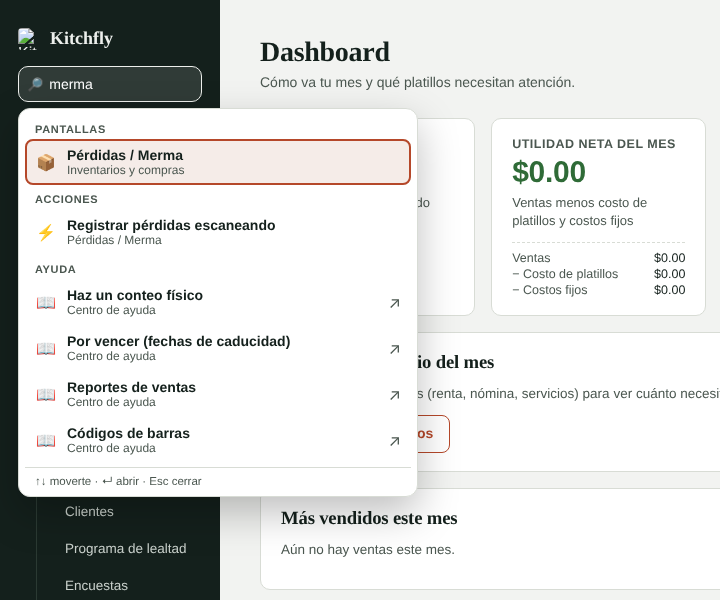Image resolution: width=720 pixels, height=600 pixels.
Task: Click external arrow for Por vencer
Action: (x=394, y=349)
